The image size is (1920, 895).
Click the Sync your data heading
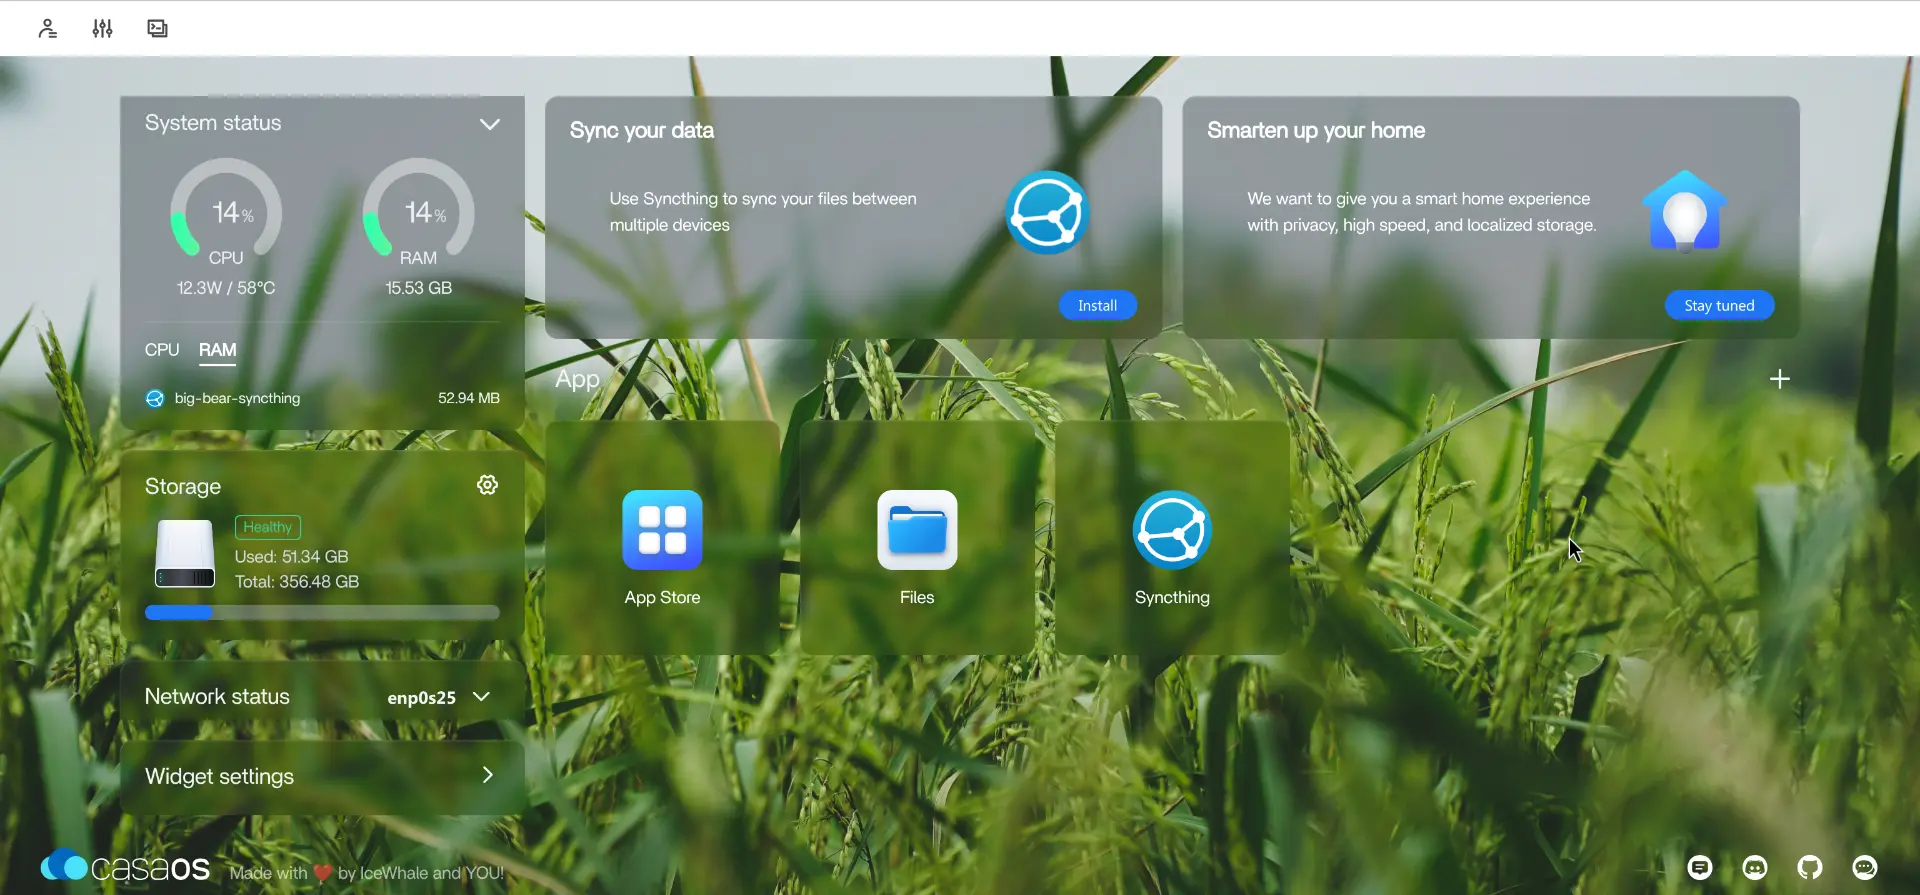coord(642,131)
